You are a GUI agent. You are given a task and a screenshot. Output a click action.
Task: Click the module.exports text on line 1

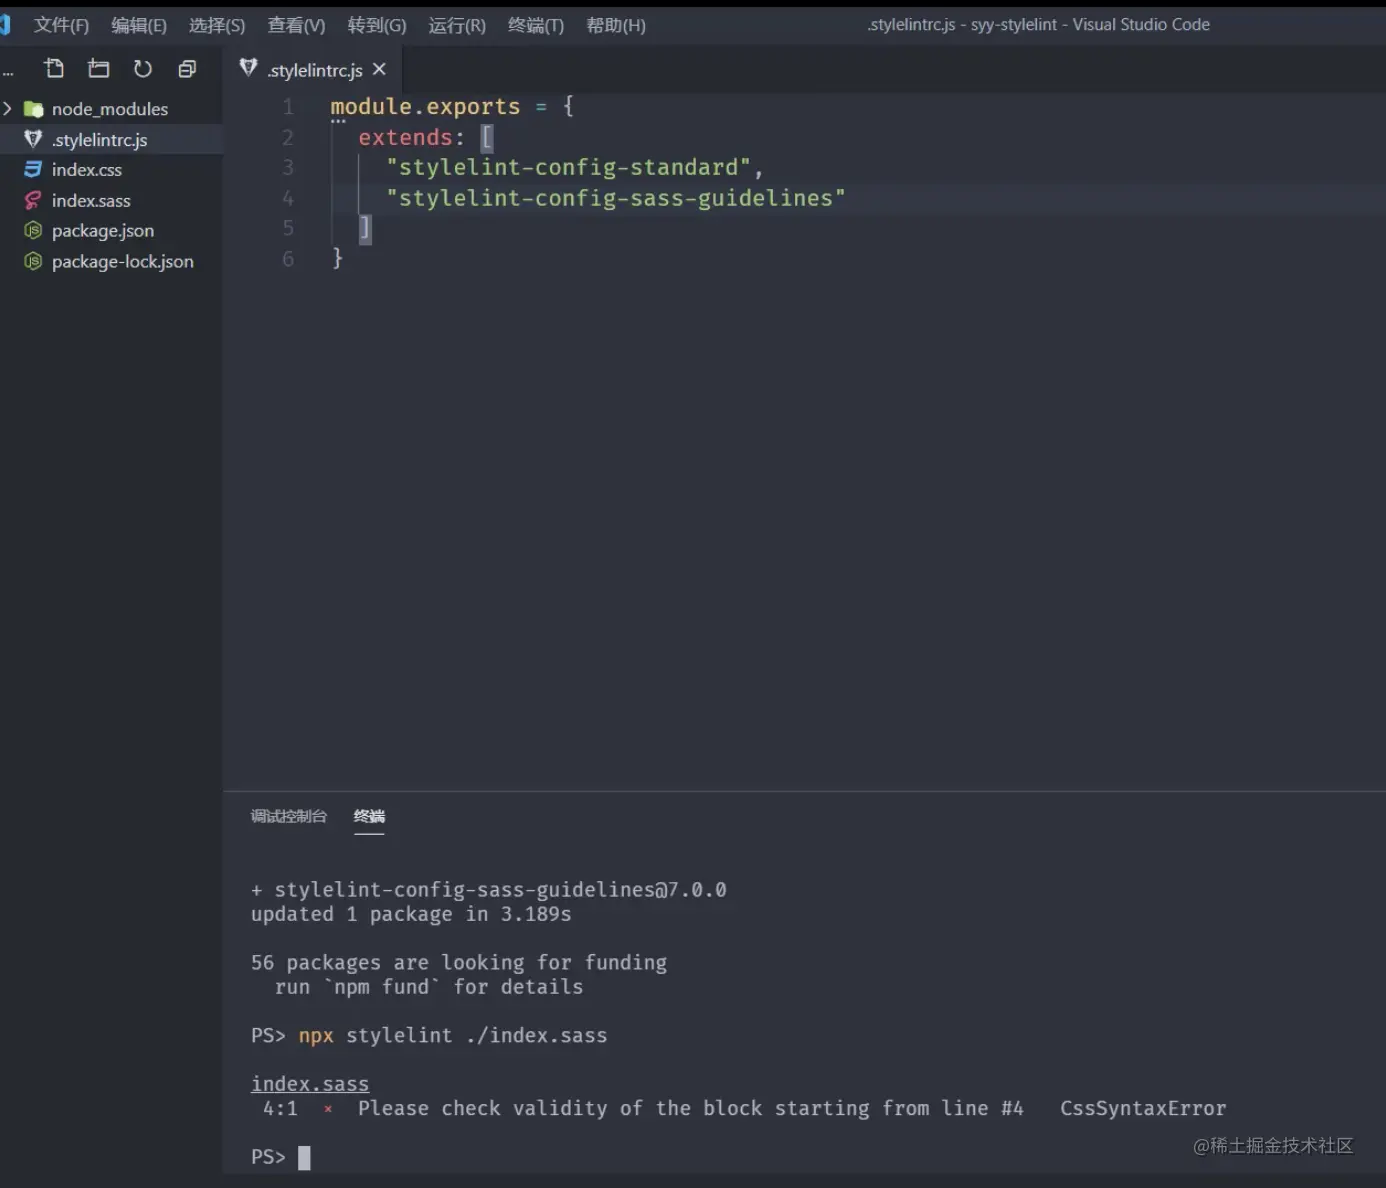tap(425, 107)
